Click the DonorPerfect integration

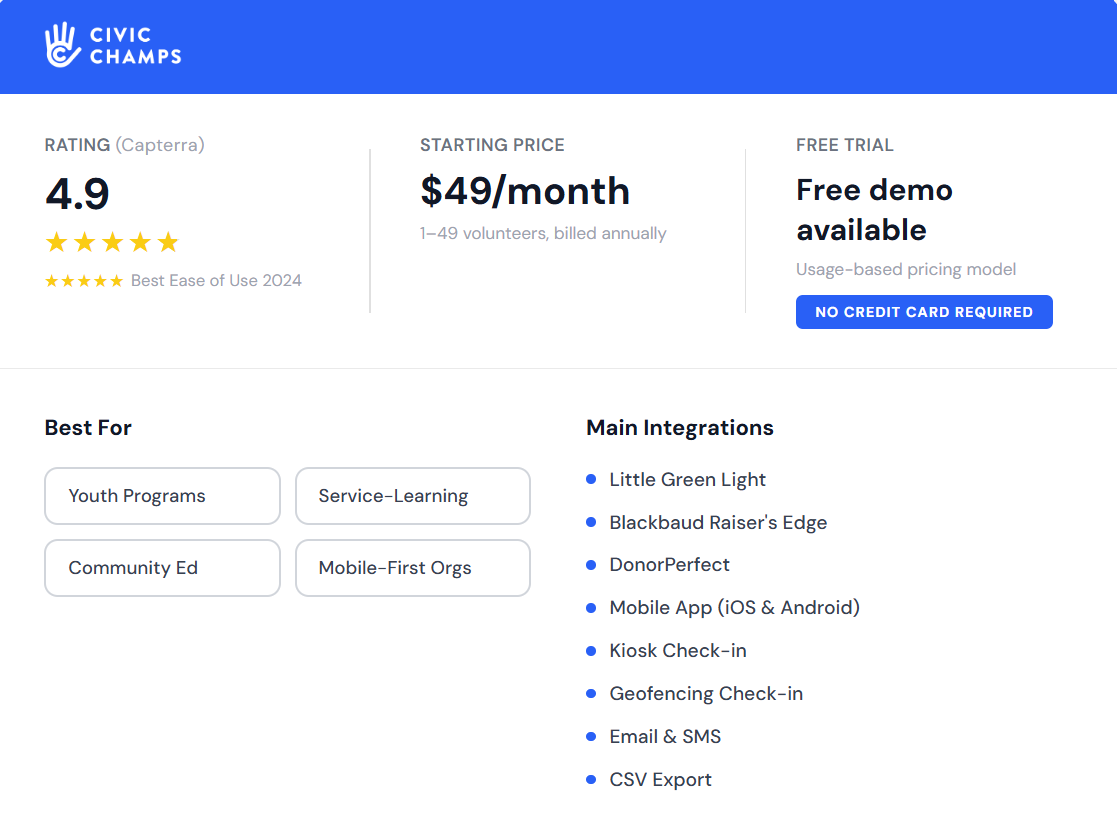coord(669,565)
